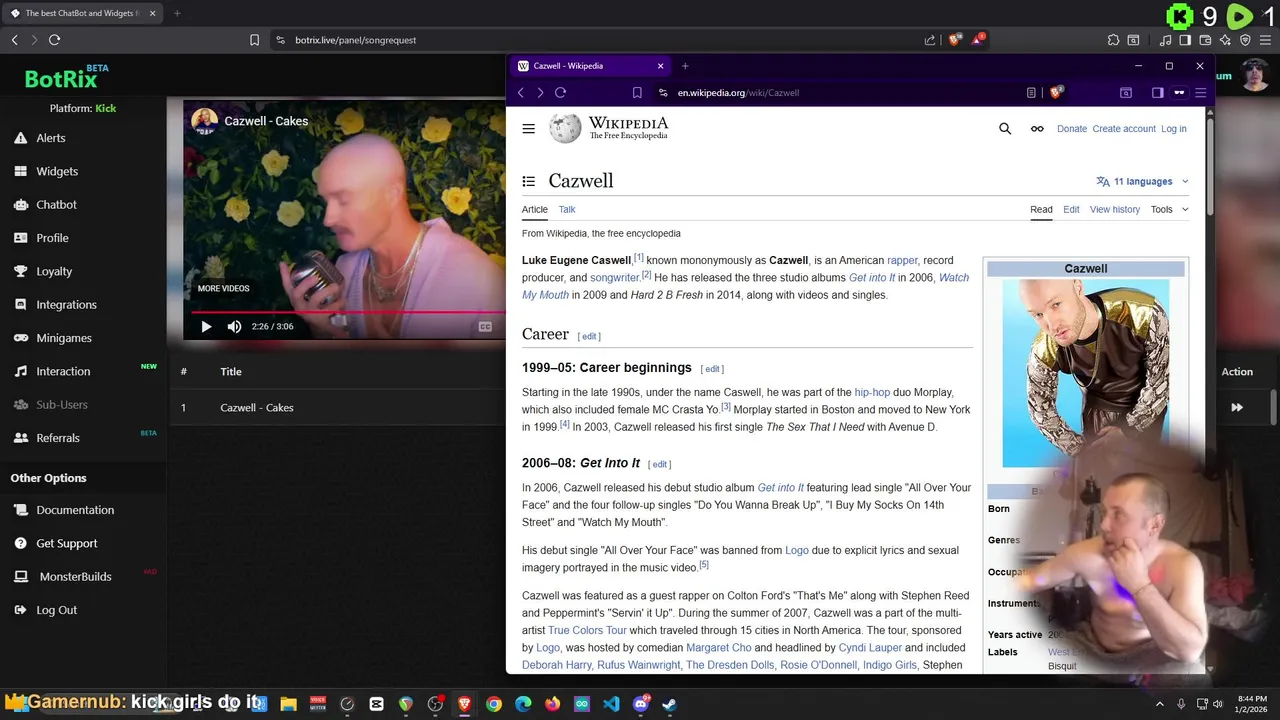Open a new tab in the Wikipedia window
This screenshot has height=720, width=1280.
(685, 66)
